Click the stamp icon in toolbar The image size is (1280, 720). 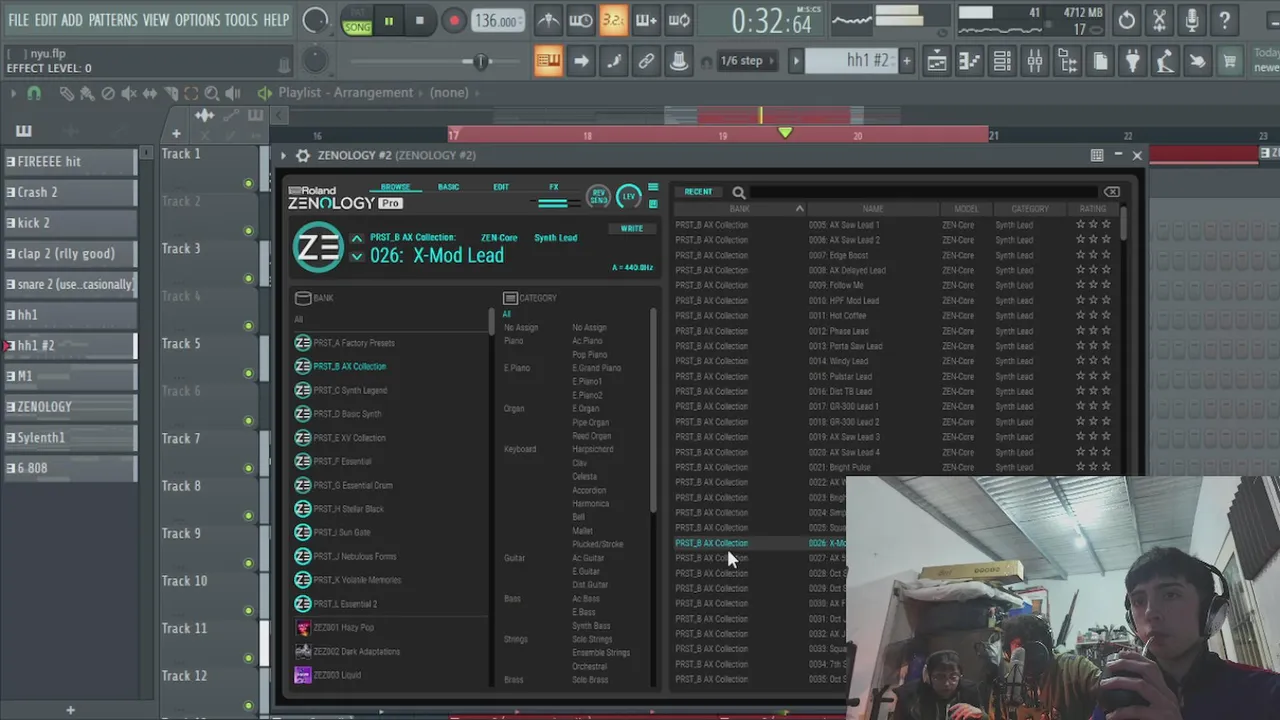679,61
